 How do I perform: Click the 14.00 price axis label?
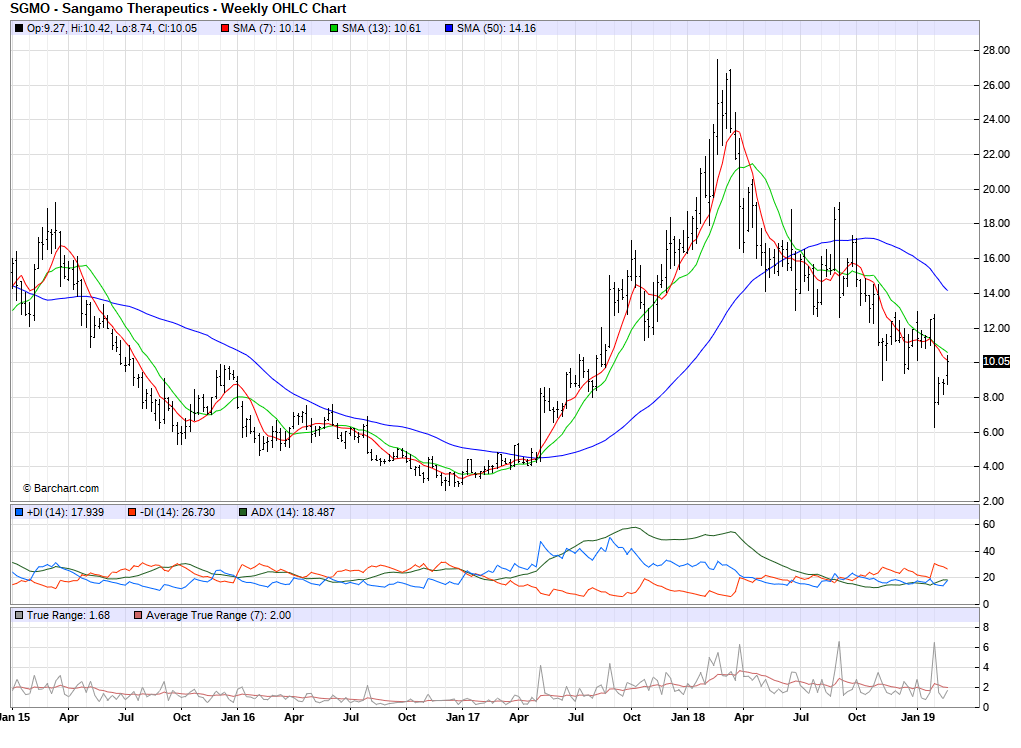[x=996, y=293]
